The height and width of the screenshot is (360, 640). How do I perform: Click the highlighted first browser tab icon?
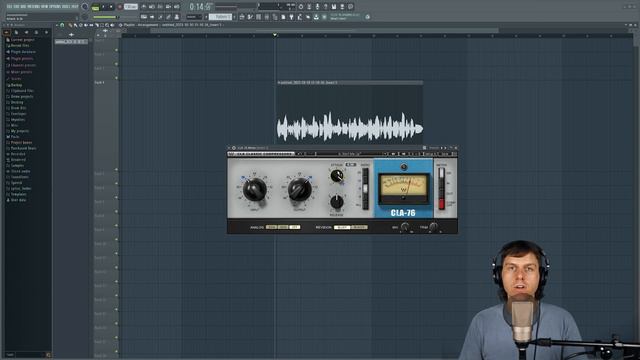coord(7,32)
